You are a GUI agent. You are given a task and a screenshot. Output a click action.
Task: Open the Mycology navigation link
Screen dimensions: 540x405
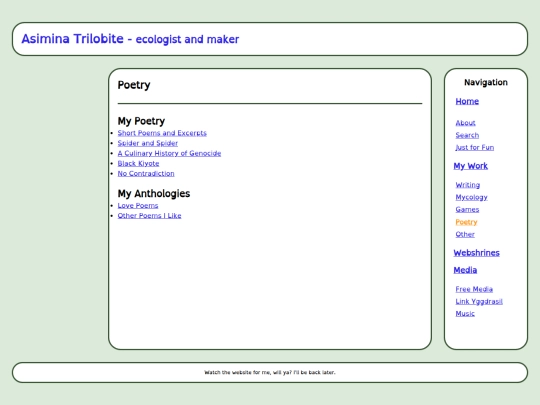coord(471,197)
